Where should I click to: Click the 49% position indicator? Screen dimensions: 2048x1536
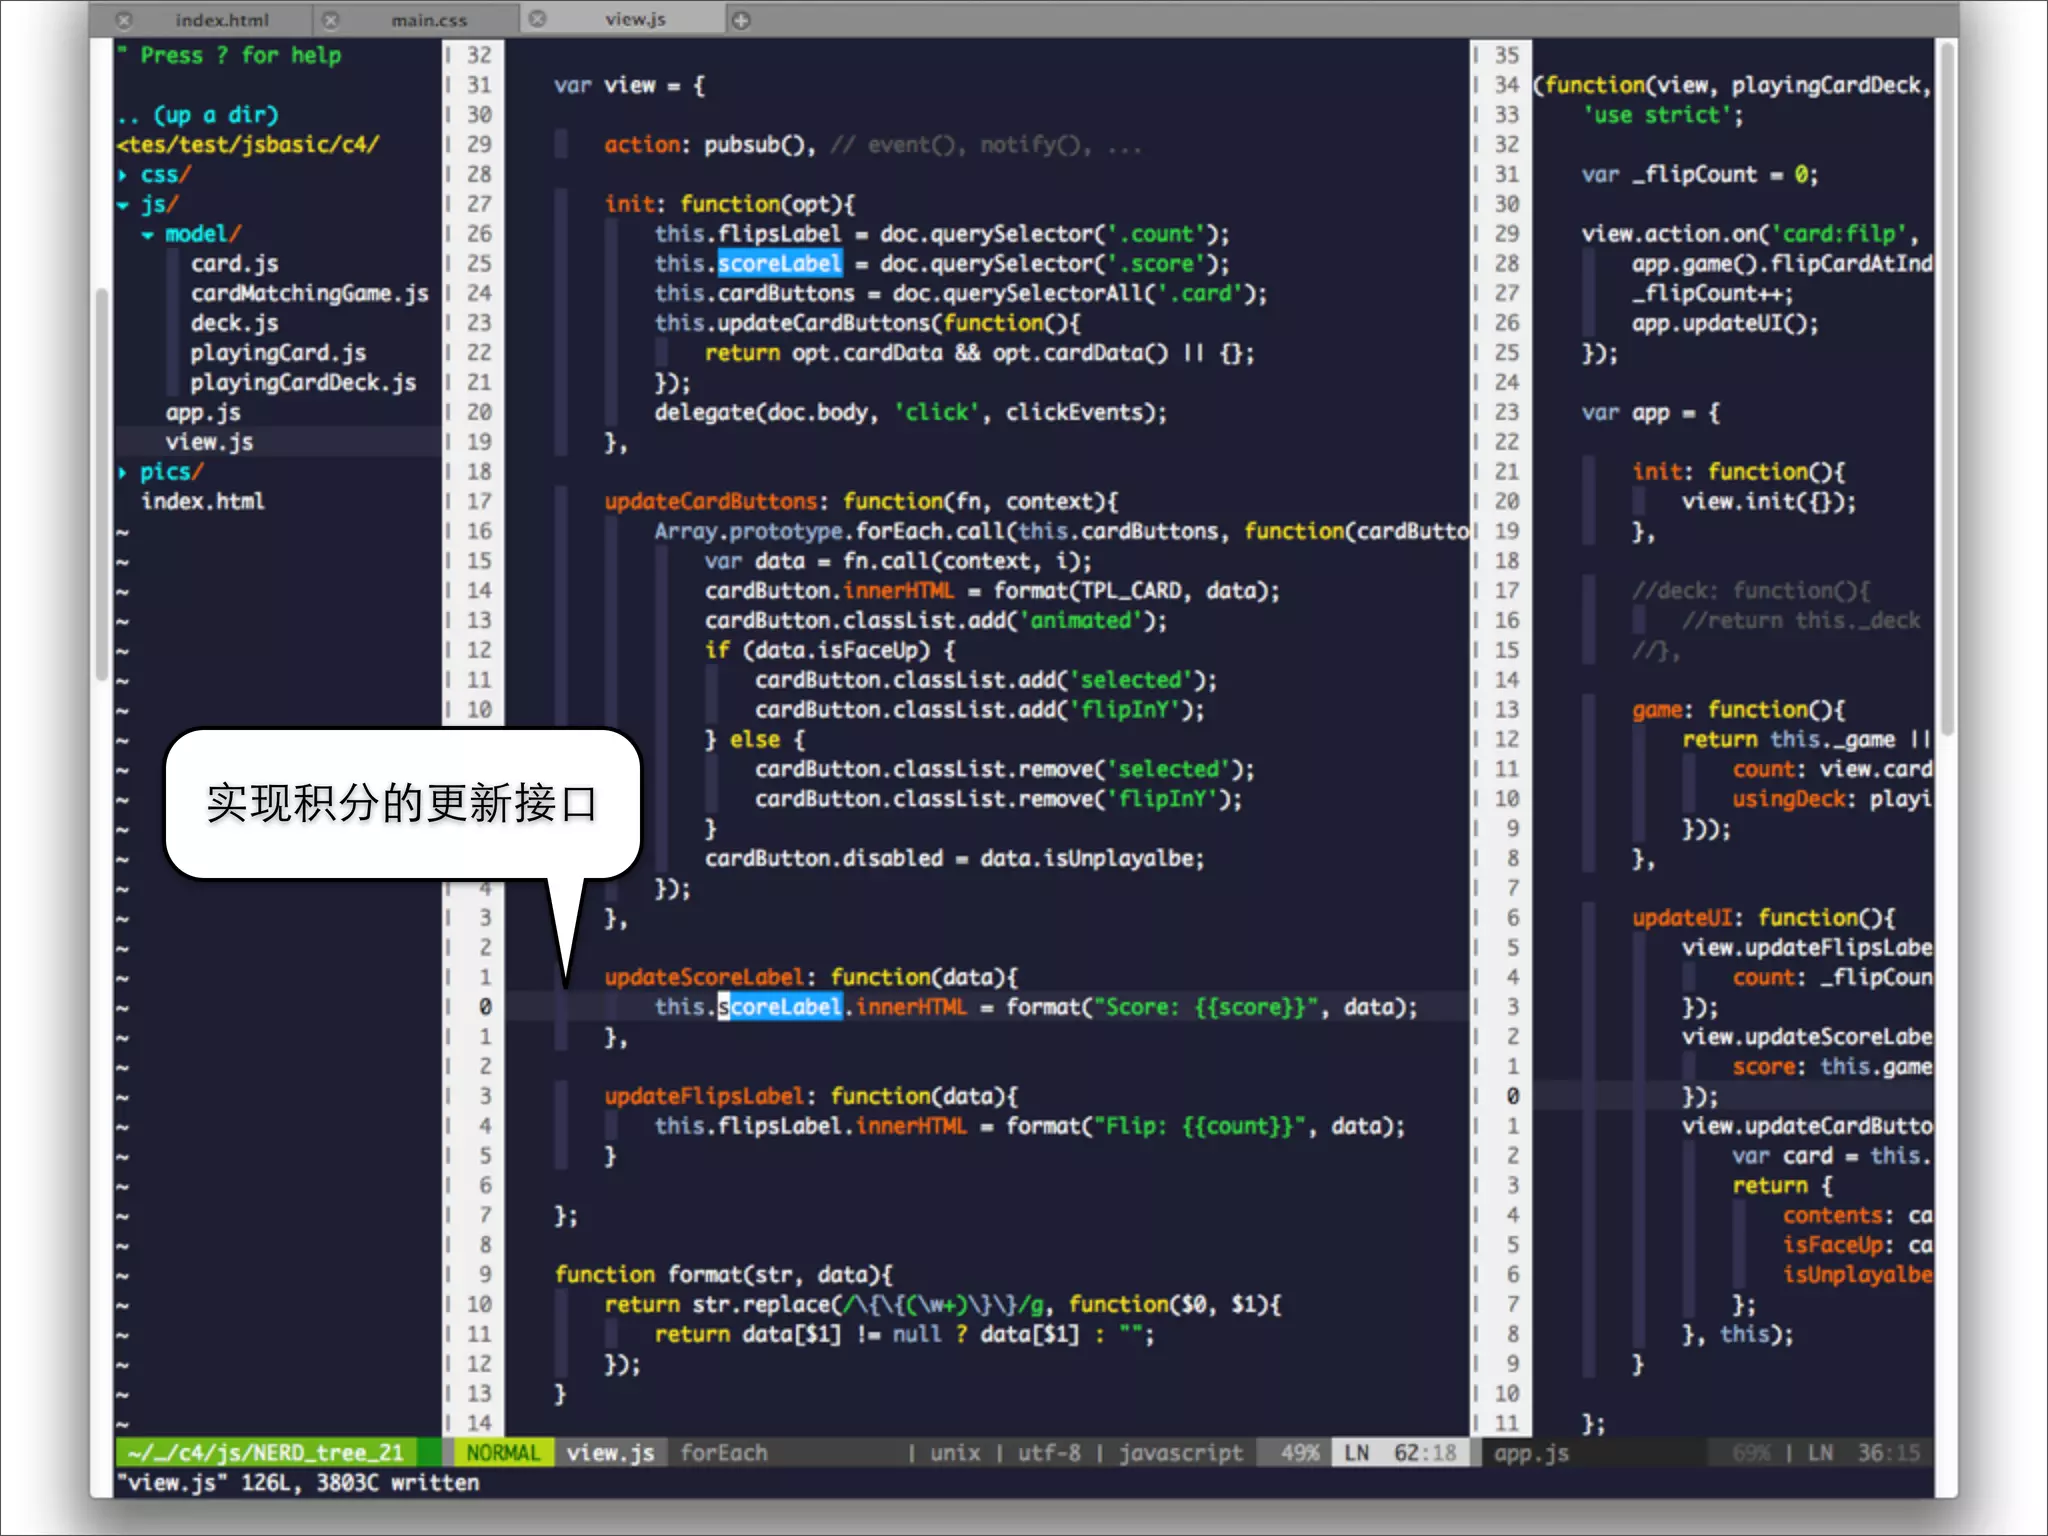(x=1300, y=1453)
